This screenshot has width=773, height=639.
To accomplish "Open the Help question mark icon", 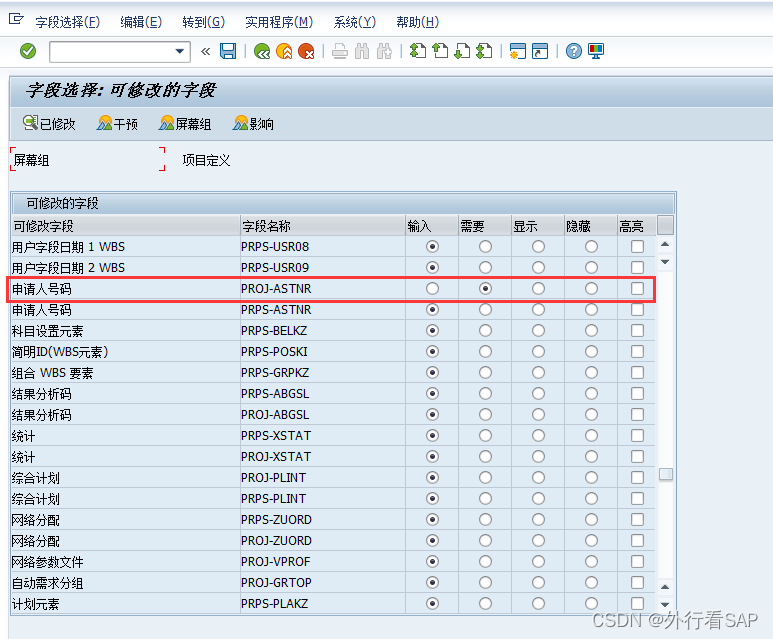I will point(573,51).
